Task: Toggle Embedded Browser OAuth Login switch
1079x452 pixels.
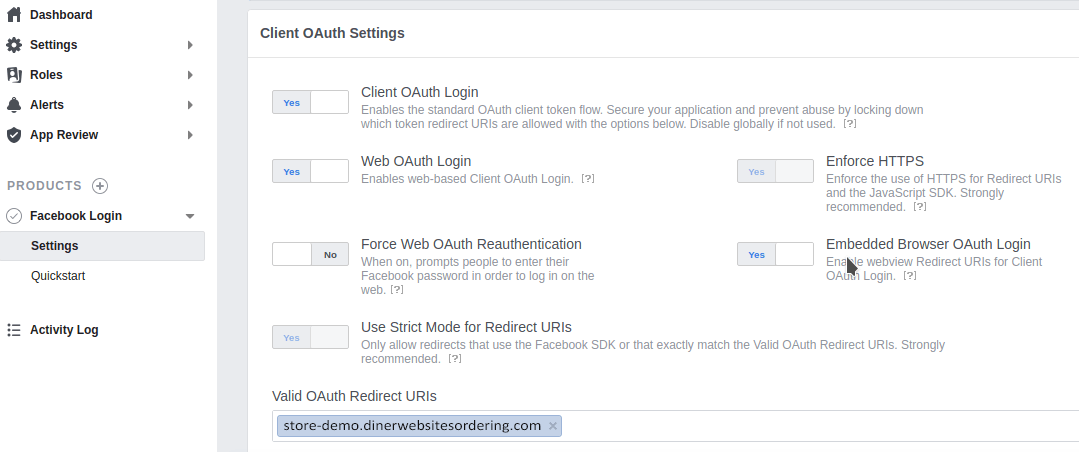Action: coord(775,254)
